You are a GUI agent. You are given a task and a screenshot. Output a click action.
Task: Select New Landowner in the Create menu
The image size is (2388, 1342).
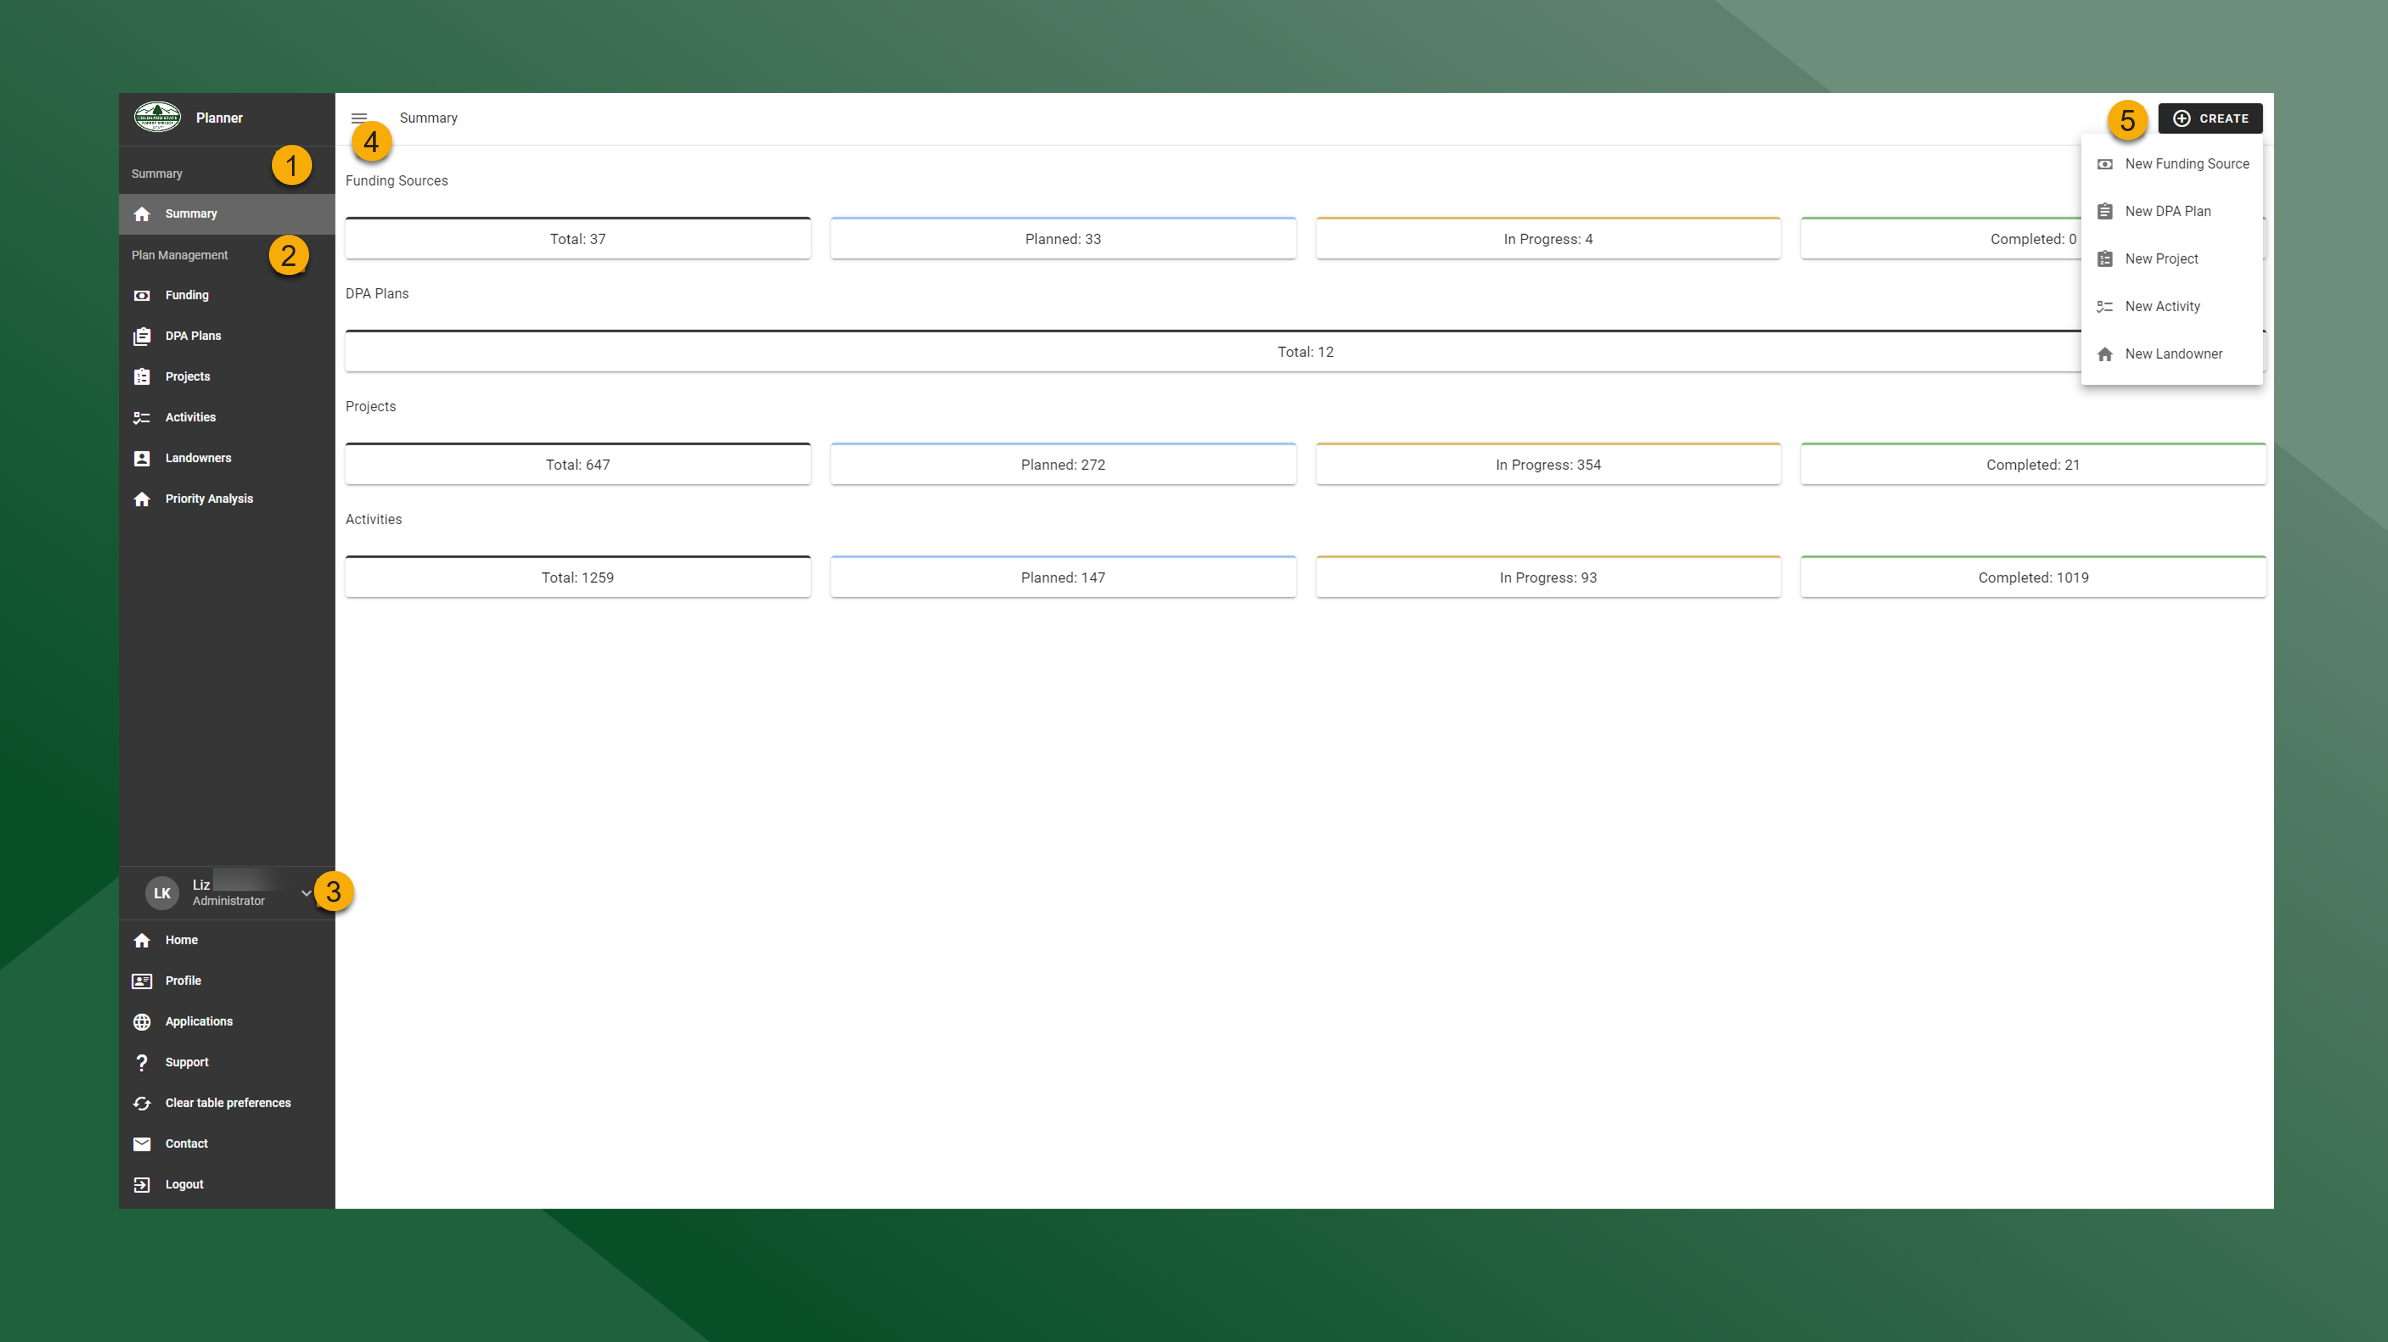(2174, 353)
